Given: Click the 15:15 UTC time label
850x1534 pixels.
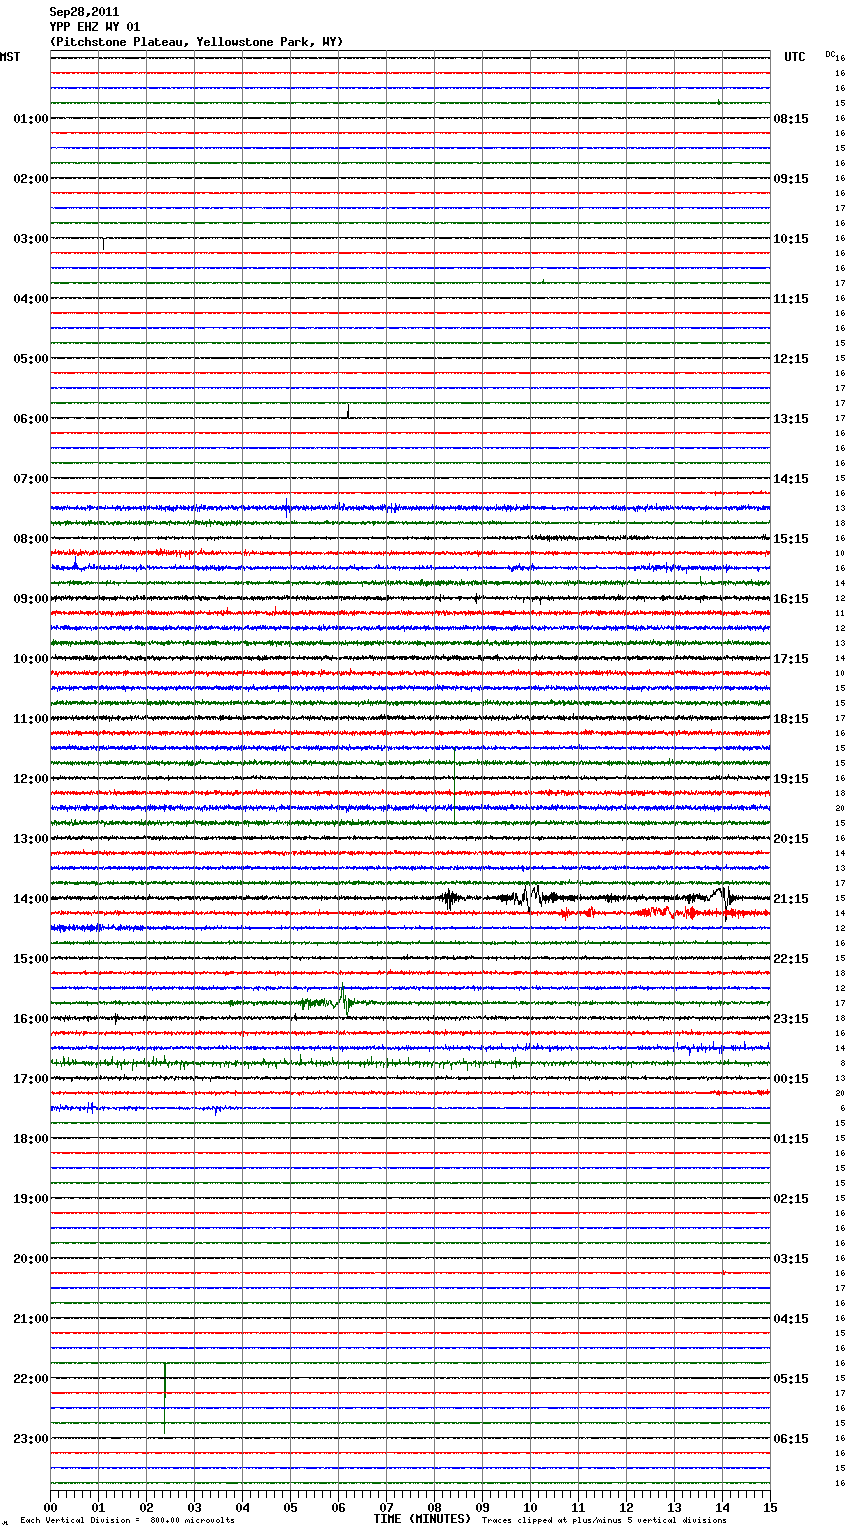Looking at the screenshot, I should [x=791, y=539].
